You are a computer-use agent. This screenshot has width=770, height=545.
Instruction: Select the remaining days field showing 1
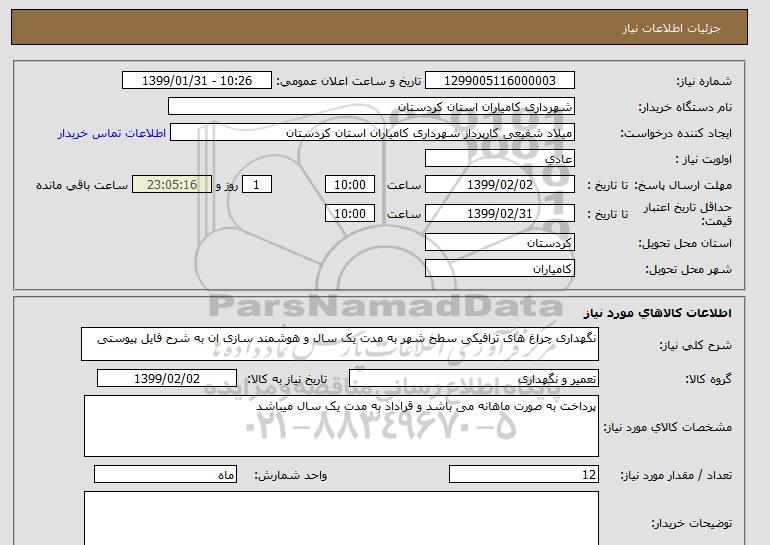[x=256, y=185]
